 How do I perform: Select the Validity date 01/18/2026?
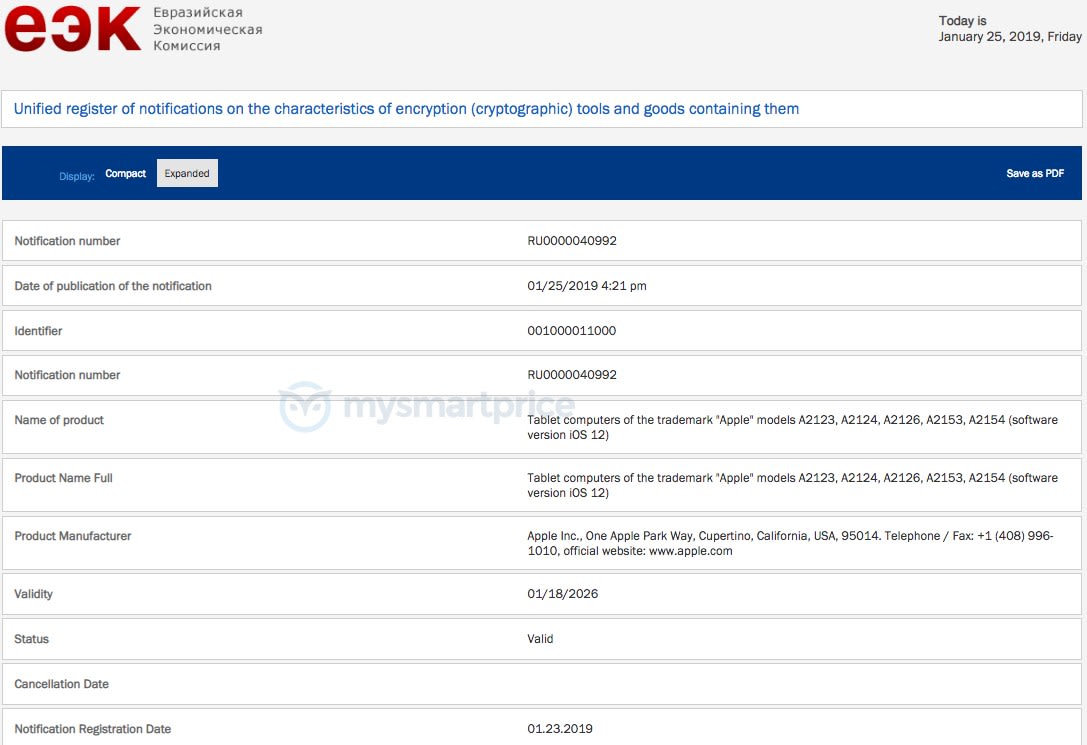[x=560, y=594]
